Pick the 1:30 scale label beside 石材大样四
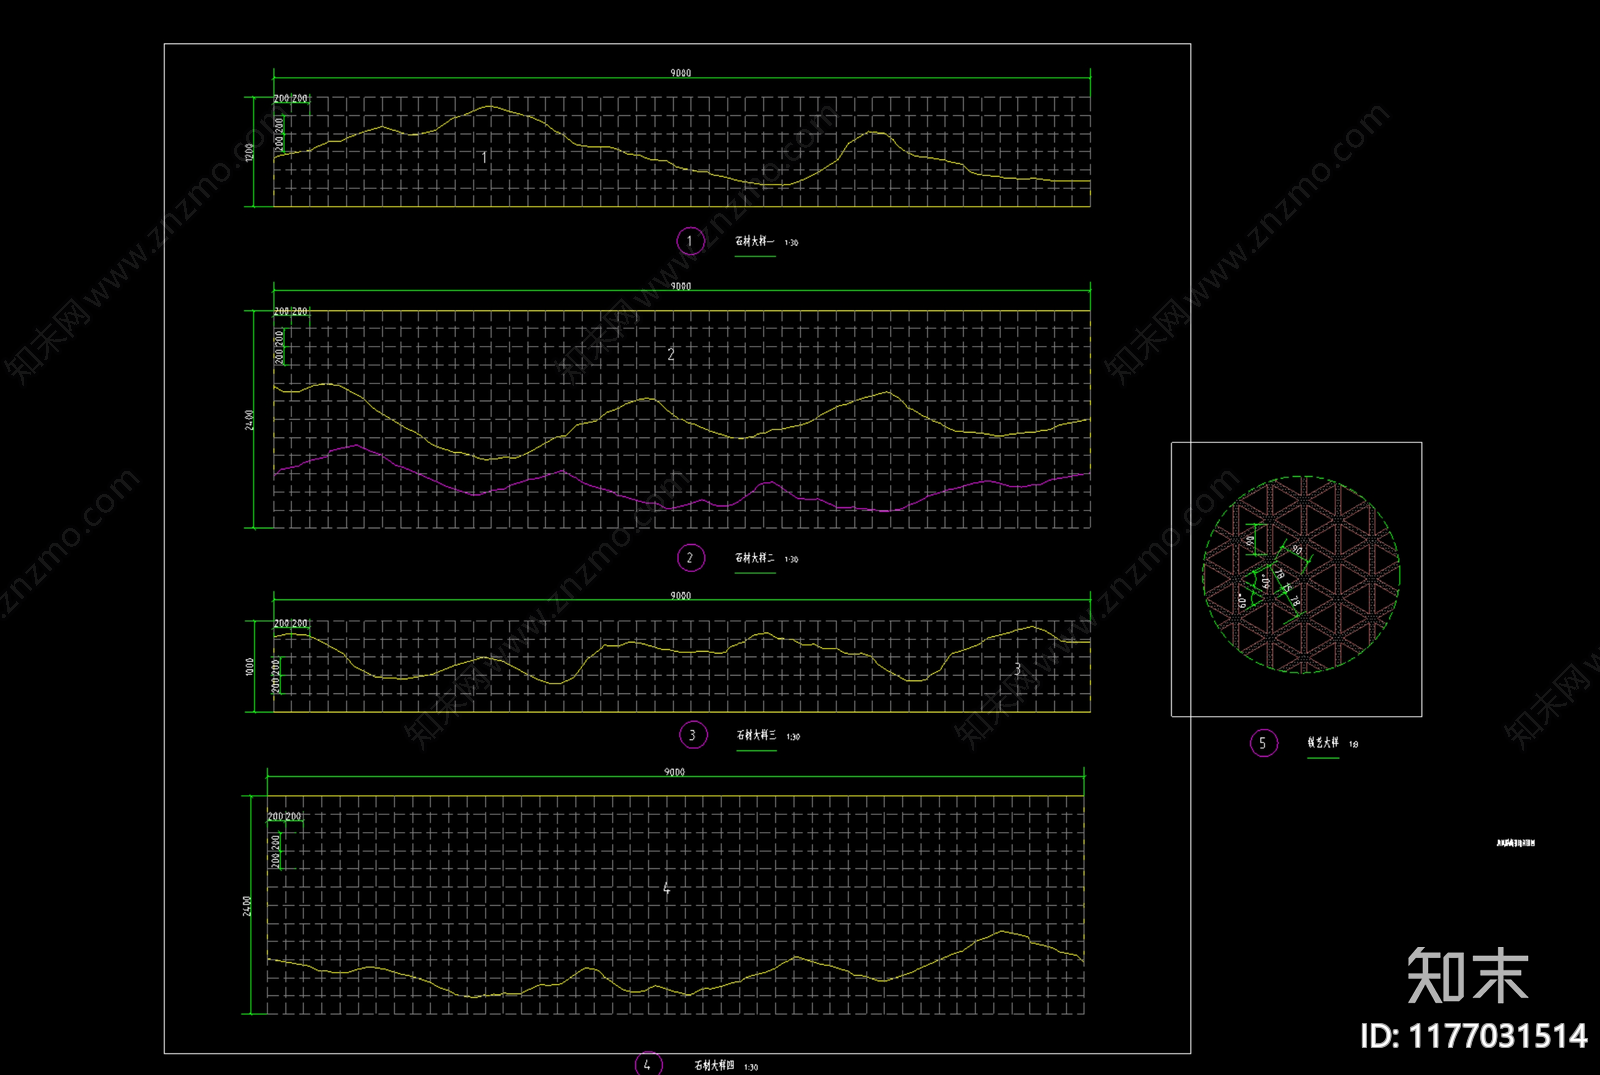The height and width of the screenshot is (1075, 1600). click(751, 1068)
